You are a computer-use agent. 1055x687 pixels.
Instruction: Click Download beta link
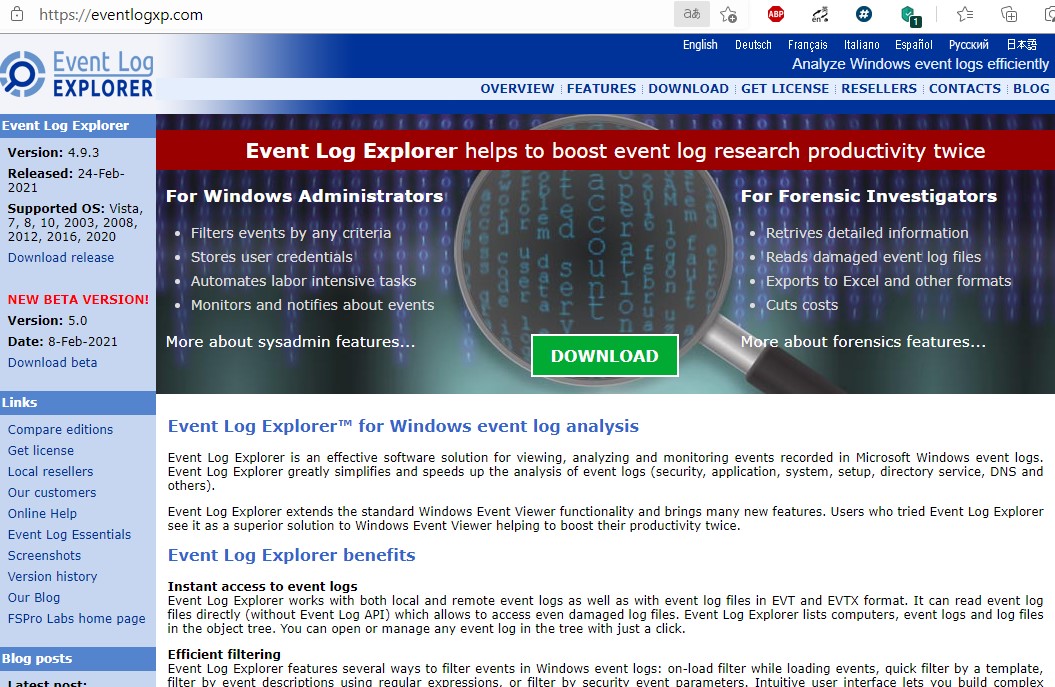pyautogui.click(x=52, y=363)
